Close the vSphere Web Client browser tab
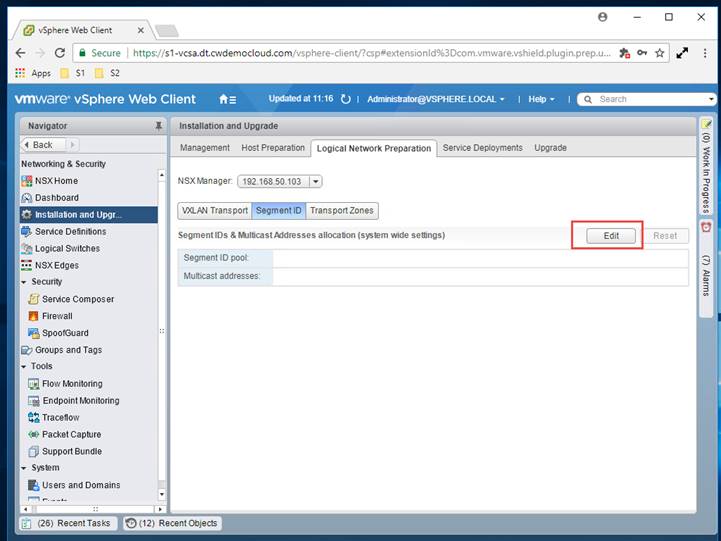This screenshot has height=541, width=721. (x=141, y=30)
